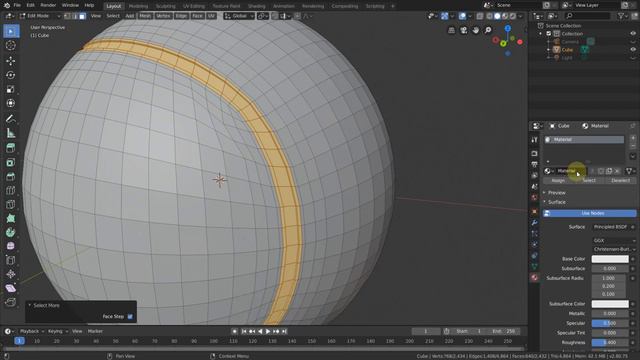Open the Modifiers wrench properties tab
This screenshot has height=360, width=640.
pyautogui.click(x=534, y=223)
